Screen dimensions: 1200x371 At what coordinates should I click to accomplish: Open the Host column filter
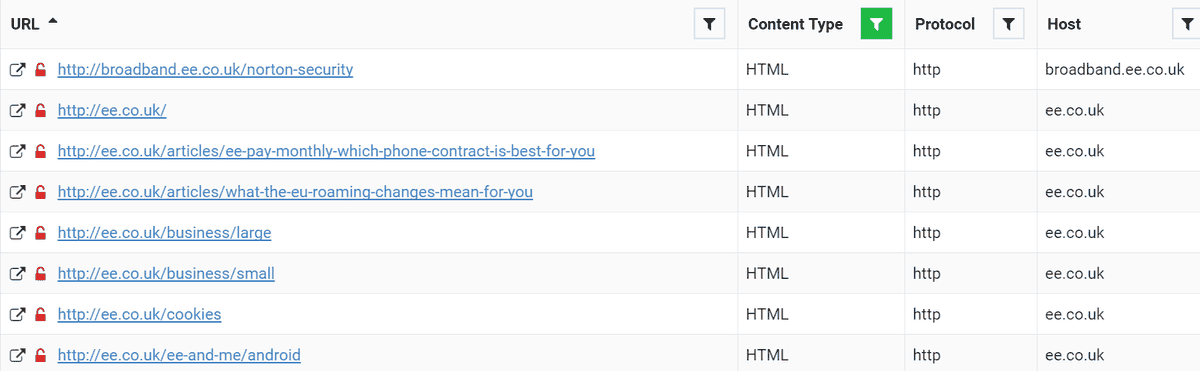pos(1185,24)
